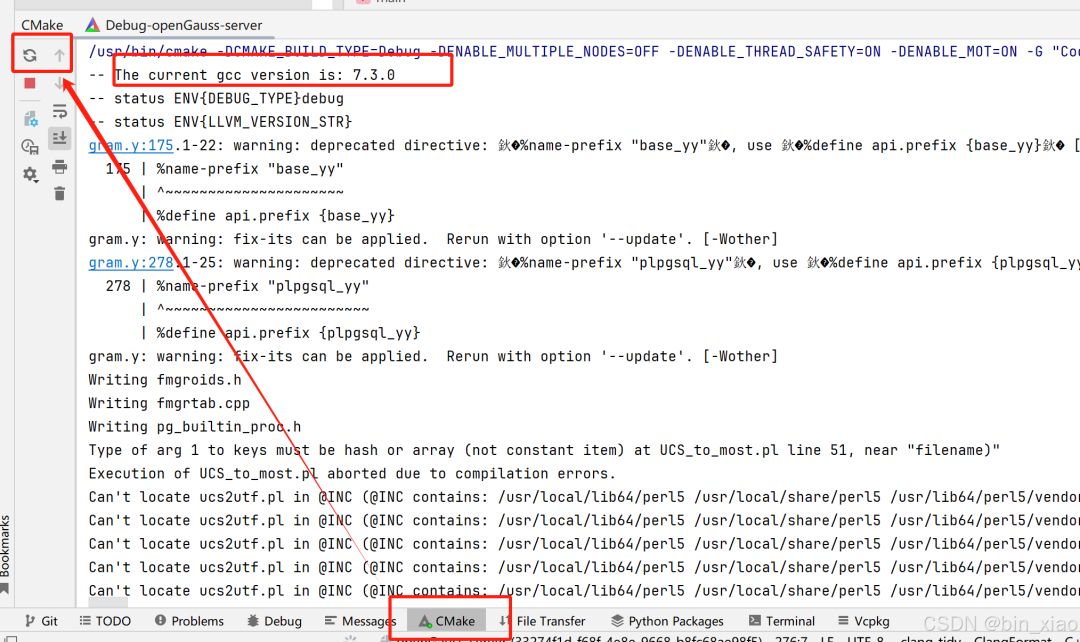
Task: Click the /usr/bin/cmake command line
Action: 584,52
